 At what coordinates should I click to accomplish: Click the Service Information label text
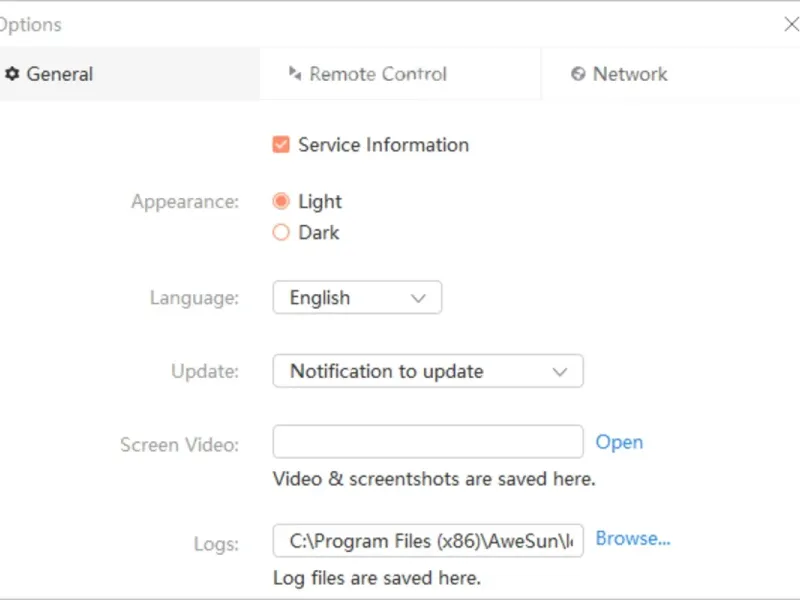(x=383, y=145)
